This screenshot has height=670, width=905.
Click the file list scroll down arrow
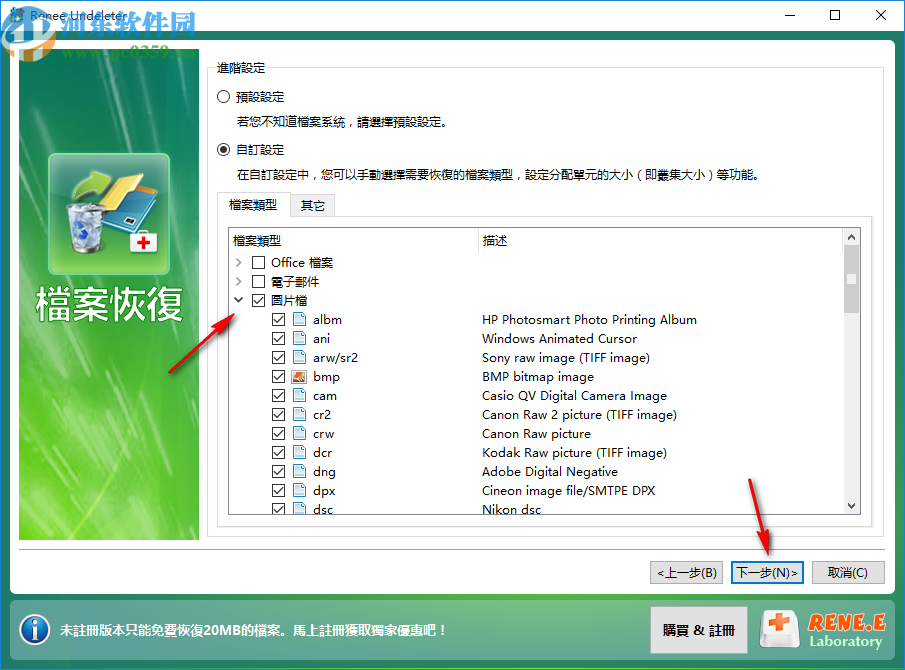[x=851, y=506]
